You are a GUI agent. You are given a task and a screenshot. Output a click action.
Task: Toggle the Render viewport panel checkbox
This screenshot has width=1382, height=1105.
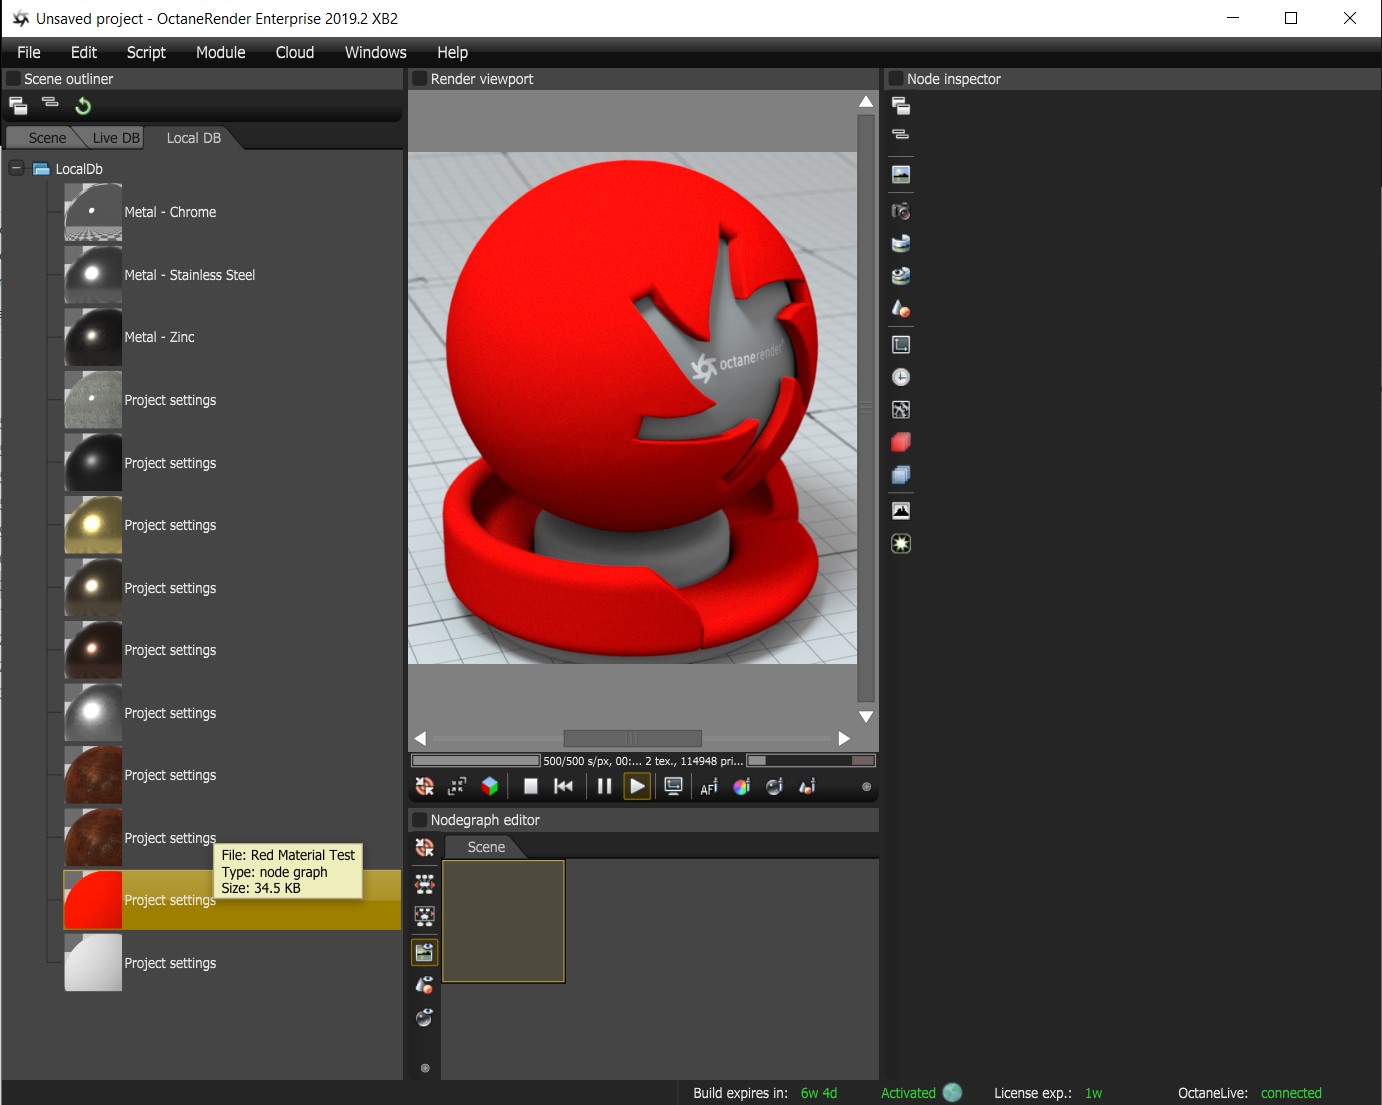pyautogui.click(x=420, y=79)
